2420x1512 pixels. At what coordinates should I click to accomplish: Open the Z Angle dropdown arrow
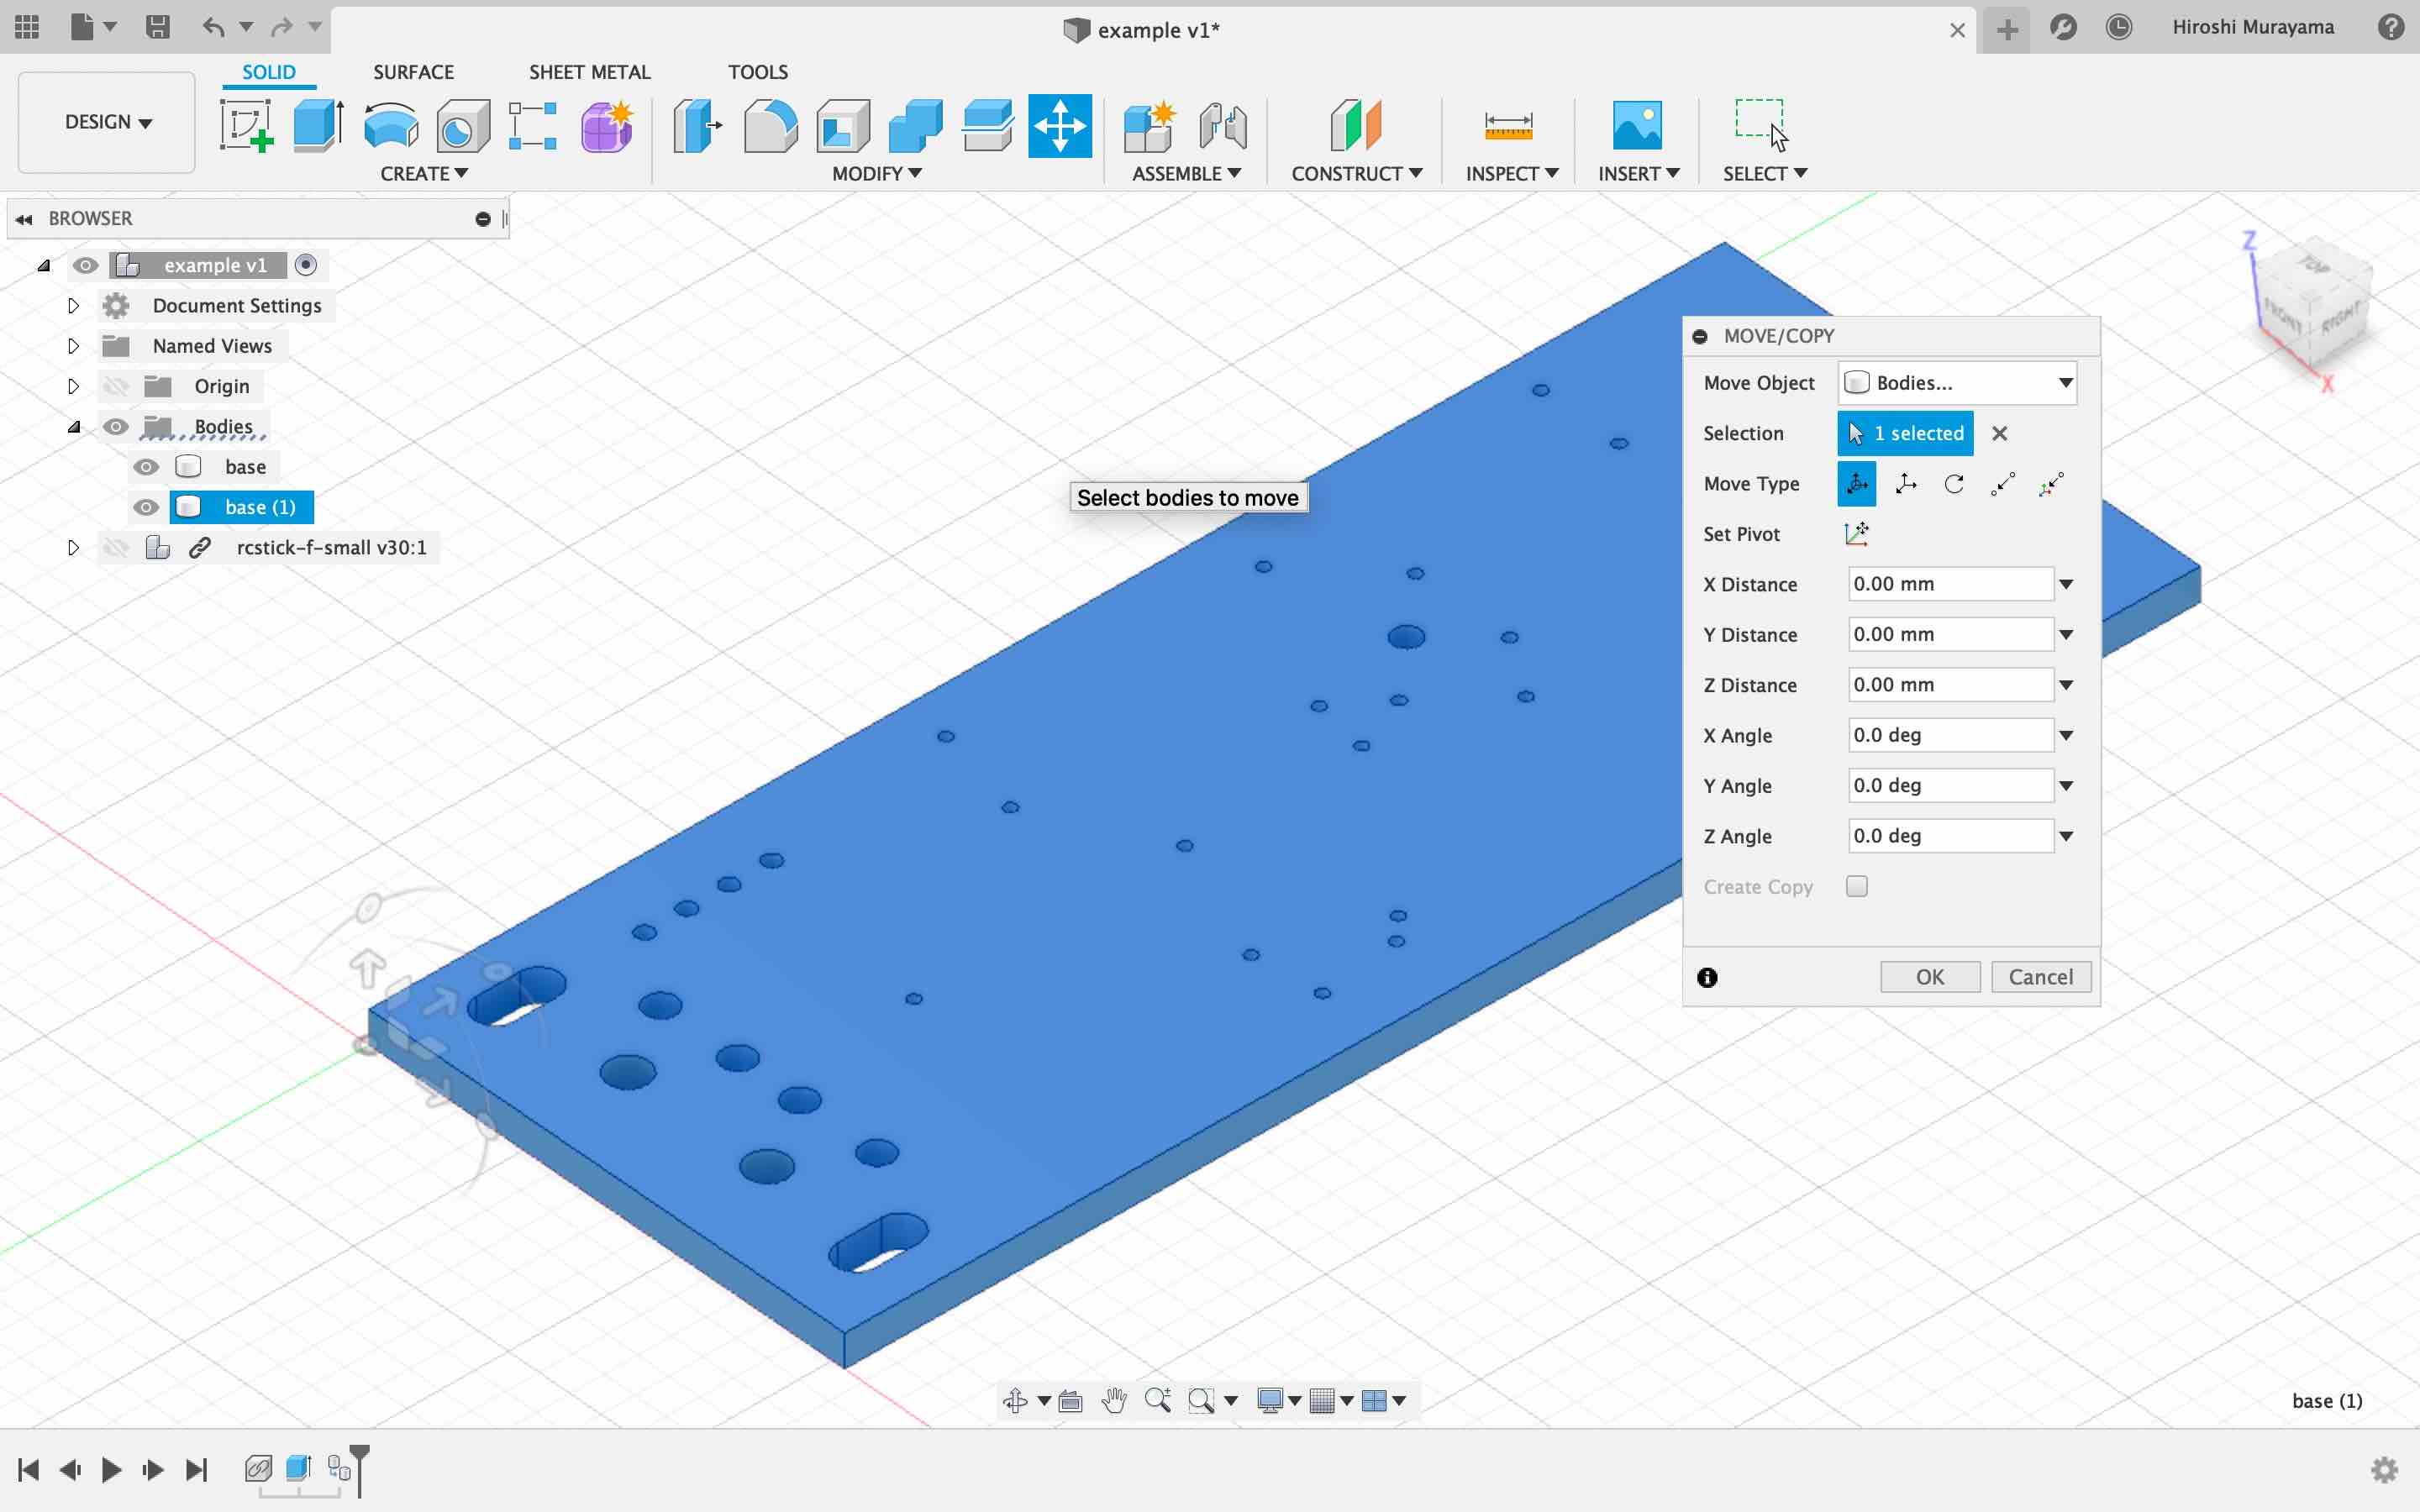point(2066,836)
